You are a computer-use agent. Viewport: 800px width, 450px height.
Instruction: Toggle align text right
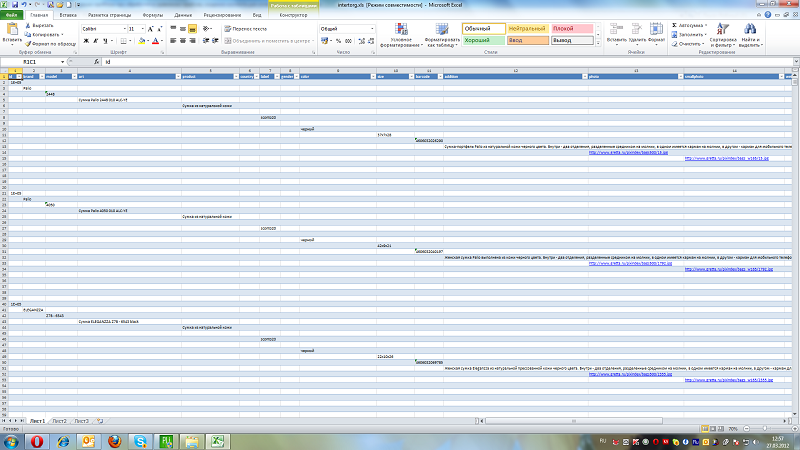[192, 40]
